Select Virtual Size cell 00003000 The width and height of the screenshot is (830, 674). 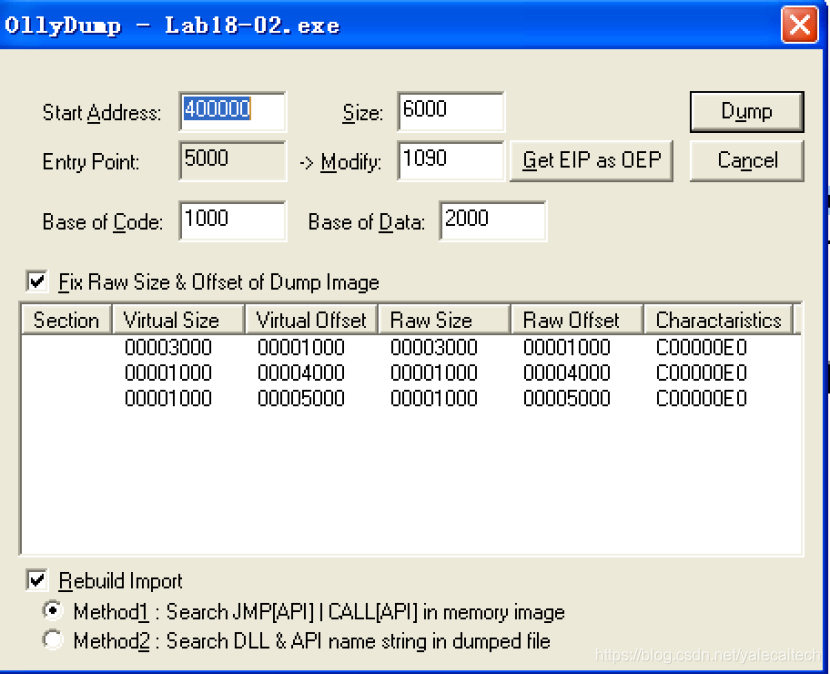(168, 348)
